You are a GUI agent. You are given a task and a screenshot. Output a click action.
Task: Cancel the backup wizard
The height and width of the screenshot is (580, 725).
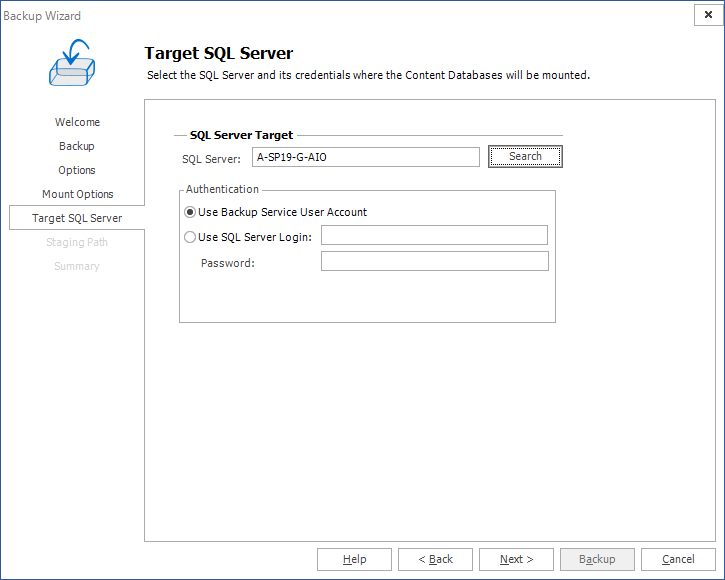pyautogui.click(x=678, y=559)
